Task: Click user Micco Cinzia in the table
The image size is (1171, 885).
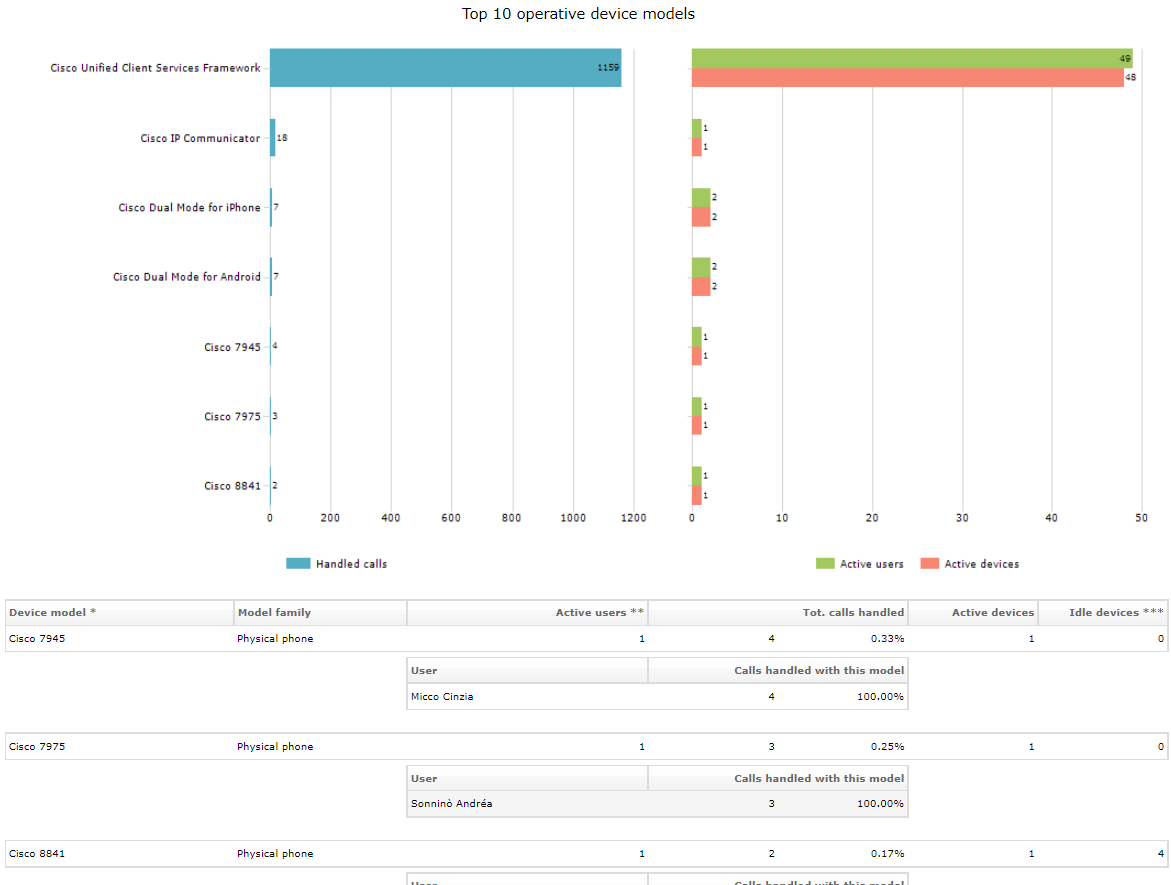Action: (442, 696)
